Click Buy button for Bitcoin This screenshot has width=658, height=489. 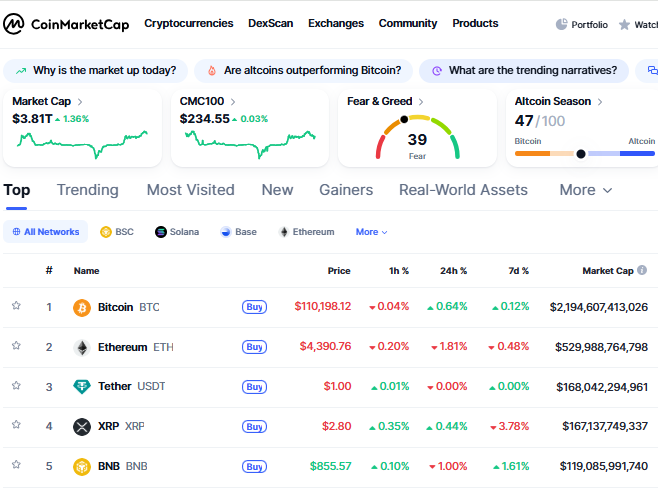(x=254, y=307)
